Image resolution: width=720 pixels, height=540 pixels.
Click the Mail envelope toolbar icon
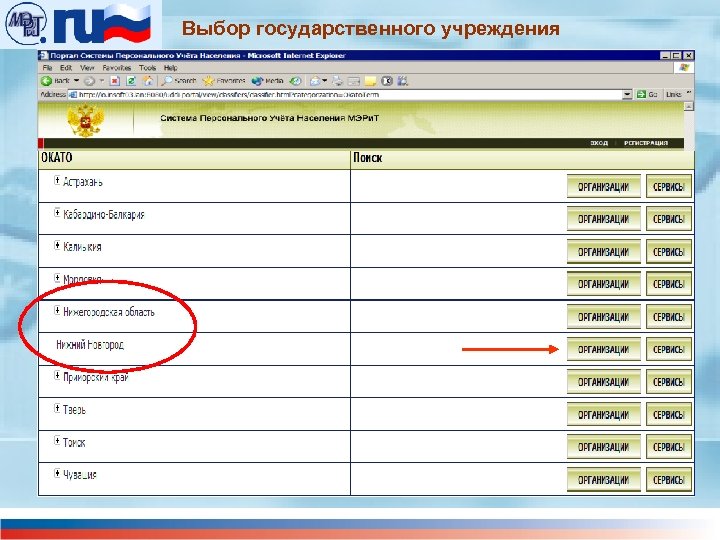pyautogui.click(x=315, y=81)
